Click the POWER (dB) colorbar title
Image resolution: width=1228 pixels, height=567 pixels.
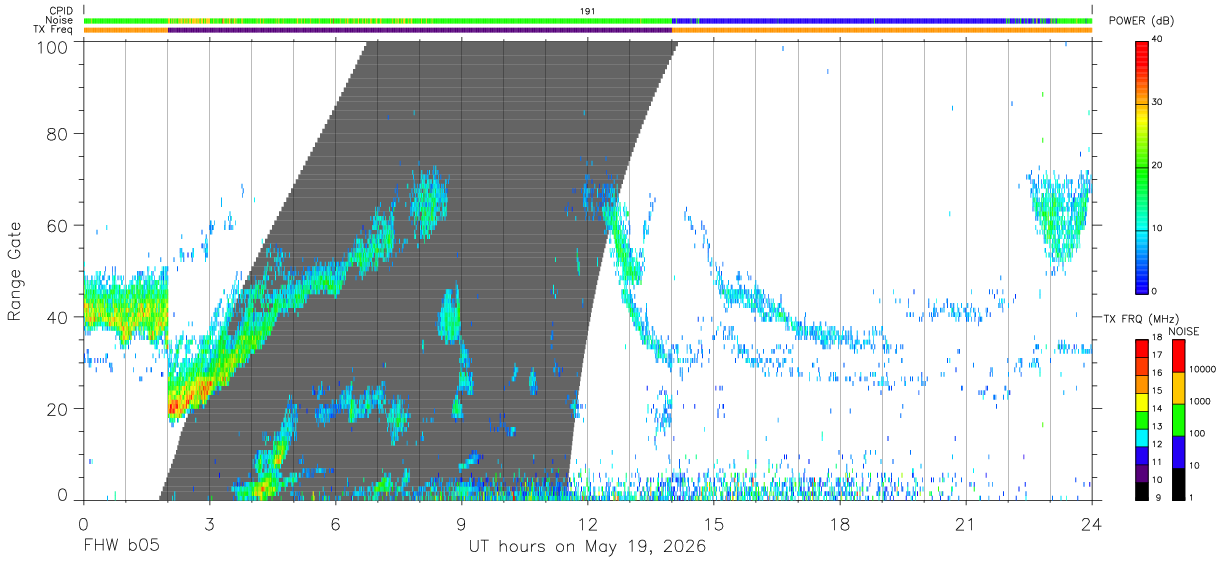pos(1142,21)
